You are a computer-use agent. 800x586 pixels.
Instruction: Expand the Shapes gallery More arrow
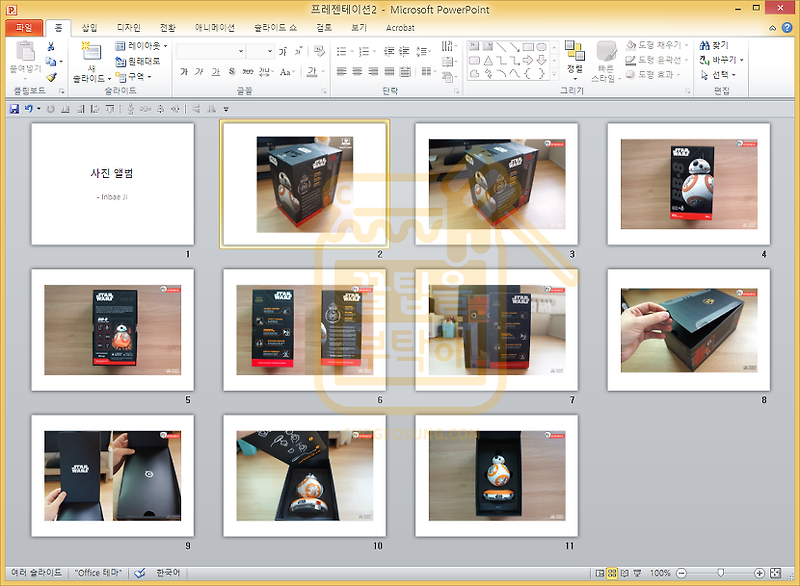555,74
